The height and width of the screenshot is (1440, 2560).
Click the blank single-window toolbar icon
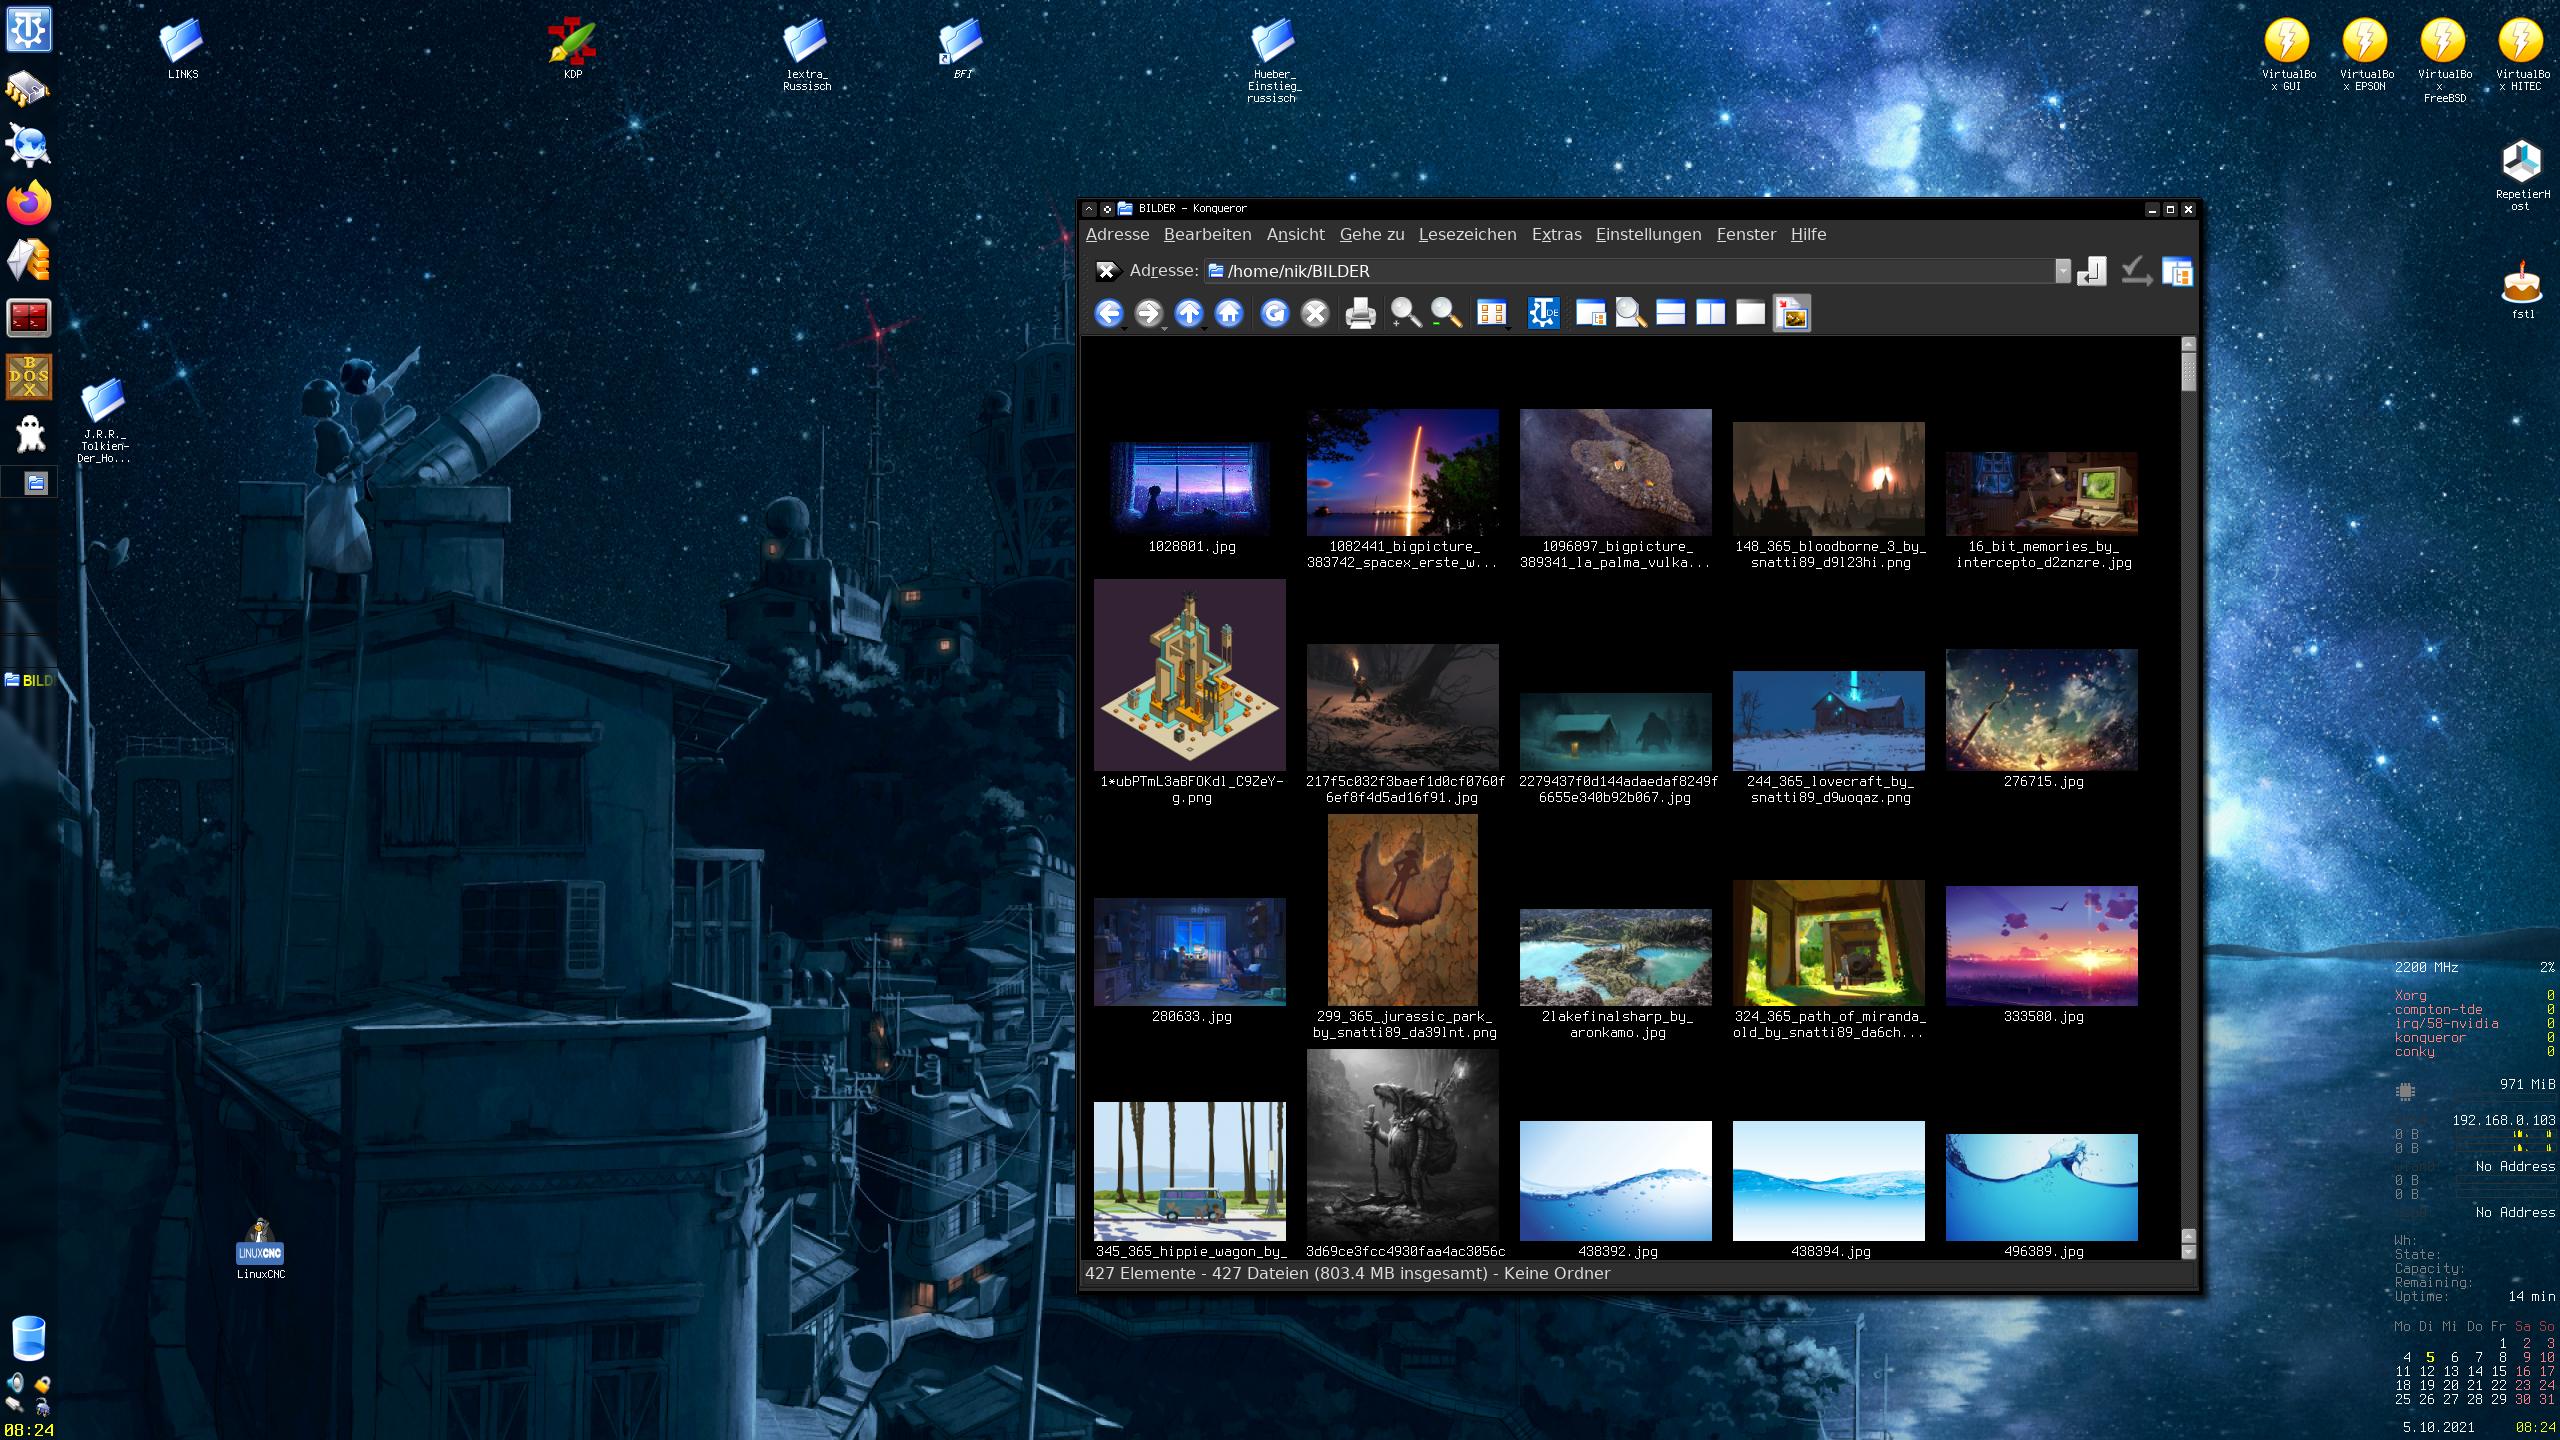1750,313
